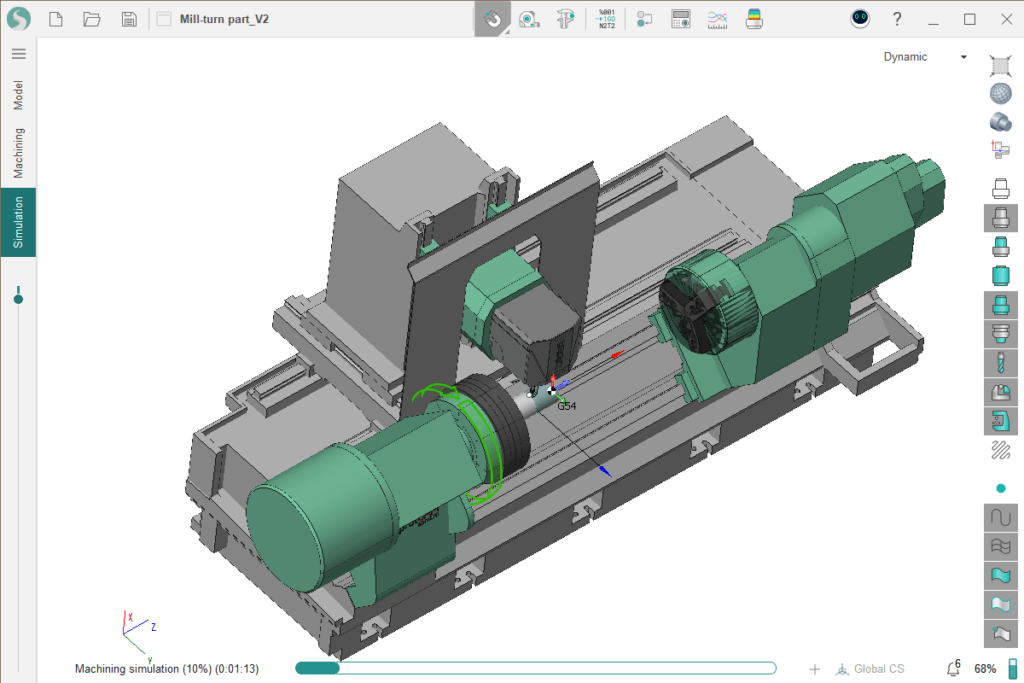Image resolution: width=1024 pixels, height=683 pixels.
Task: Toggle tool visibility with the end mill icon
Action: tap(1000, 362)
